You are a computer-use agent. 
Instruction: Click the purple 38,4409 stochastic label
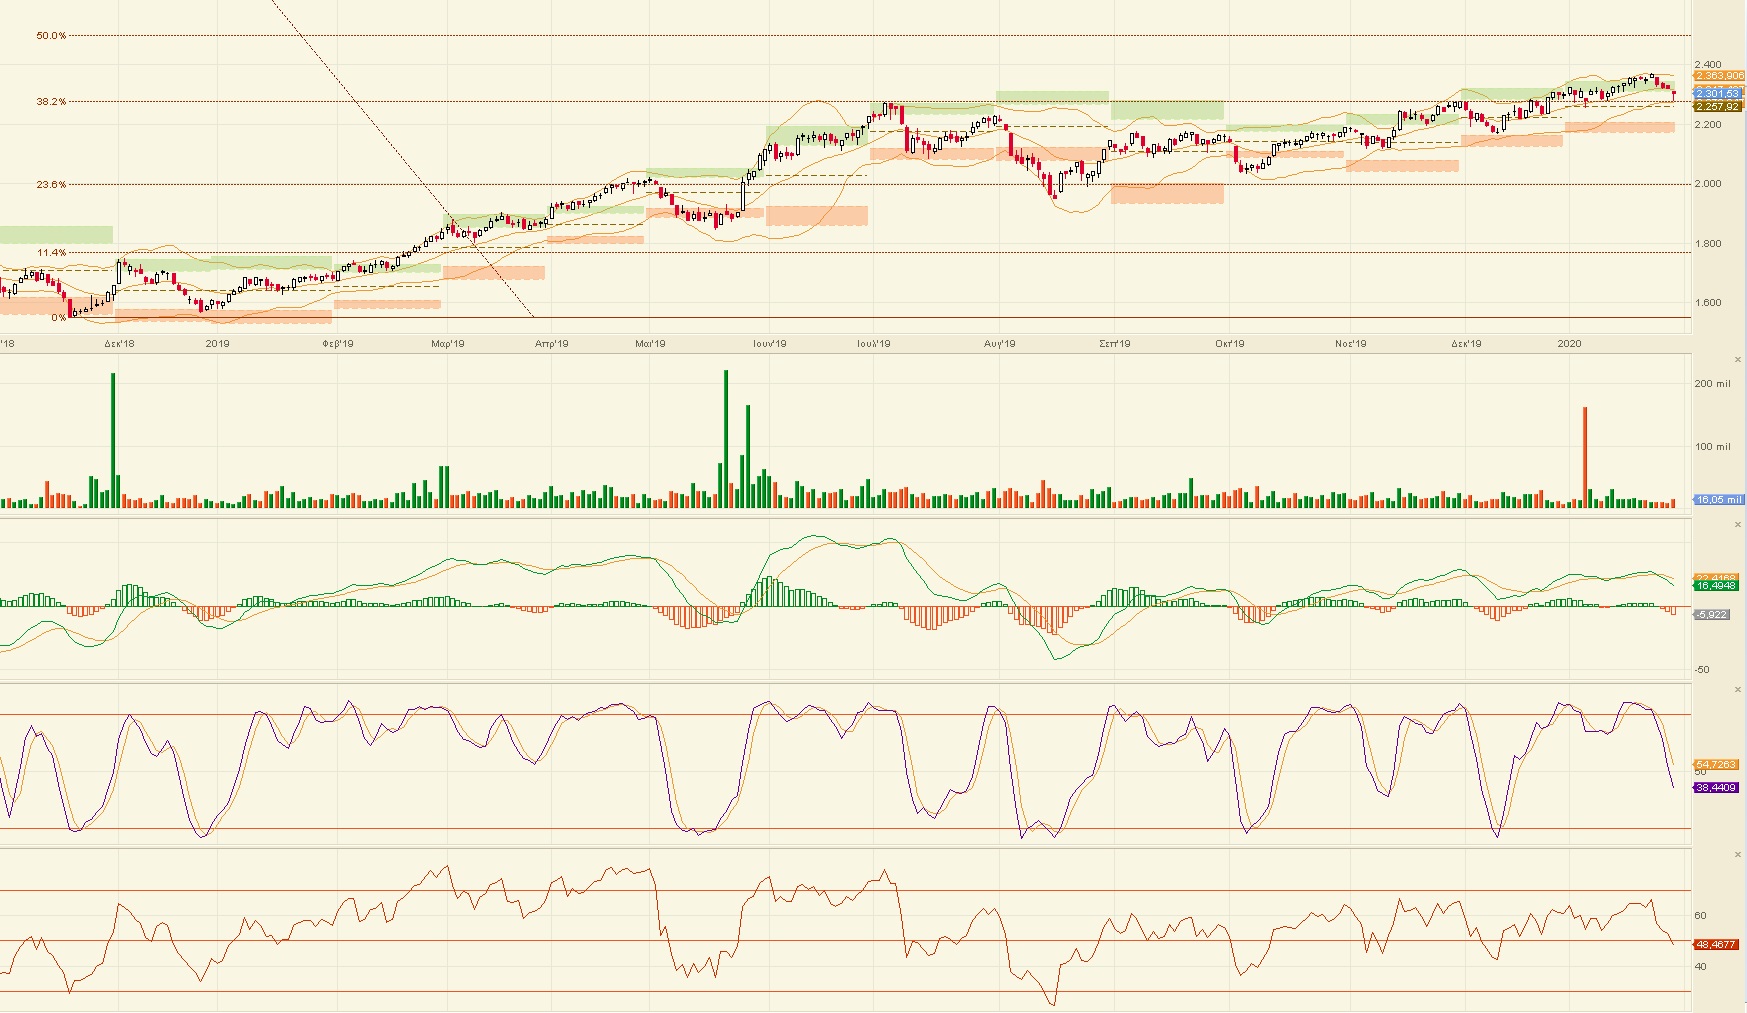1717,788
